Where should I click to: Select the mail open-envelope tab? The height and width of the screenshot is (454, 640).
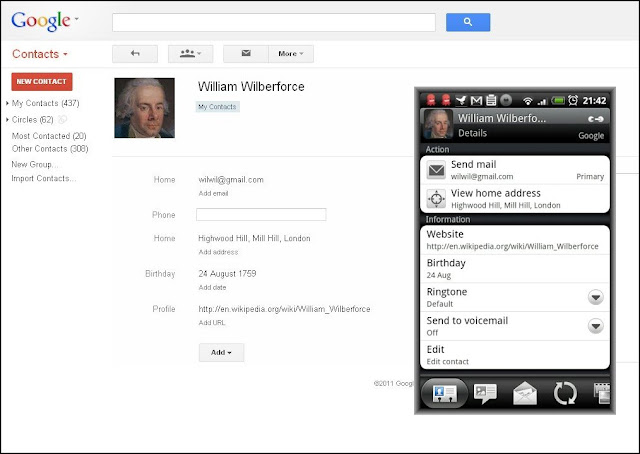525,393
